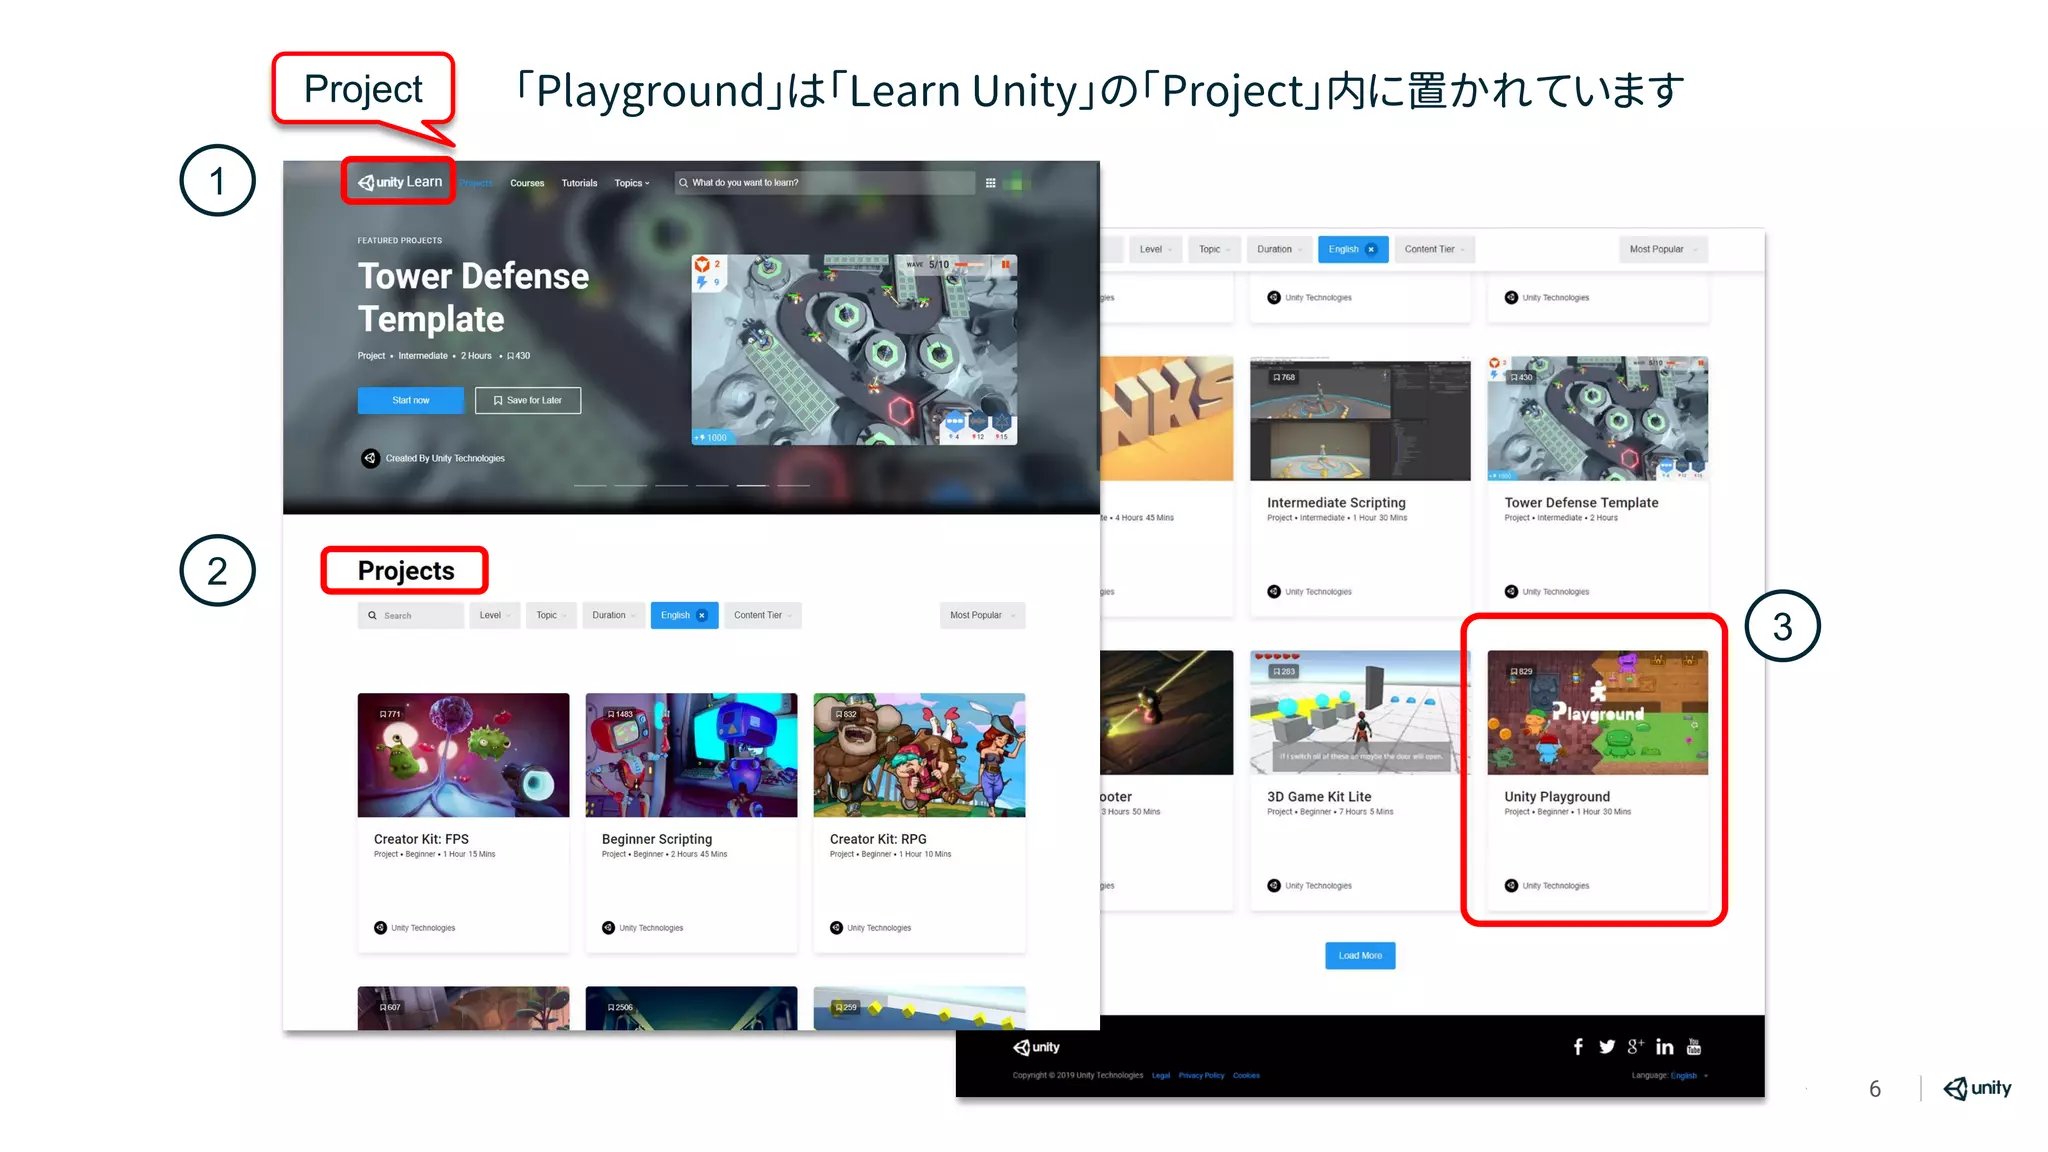Click Unity Technologies creator icon under Tower Defense
The height and width of the screenshot is (1152, 2048).
click(x=370, y=458)
